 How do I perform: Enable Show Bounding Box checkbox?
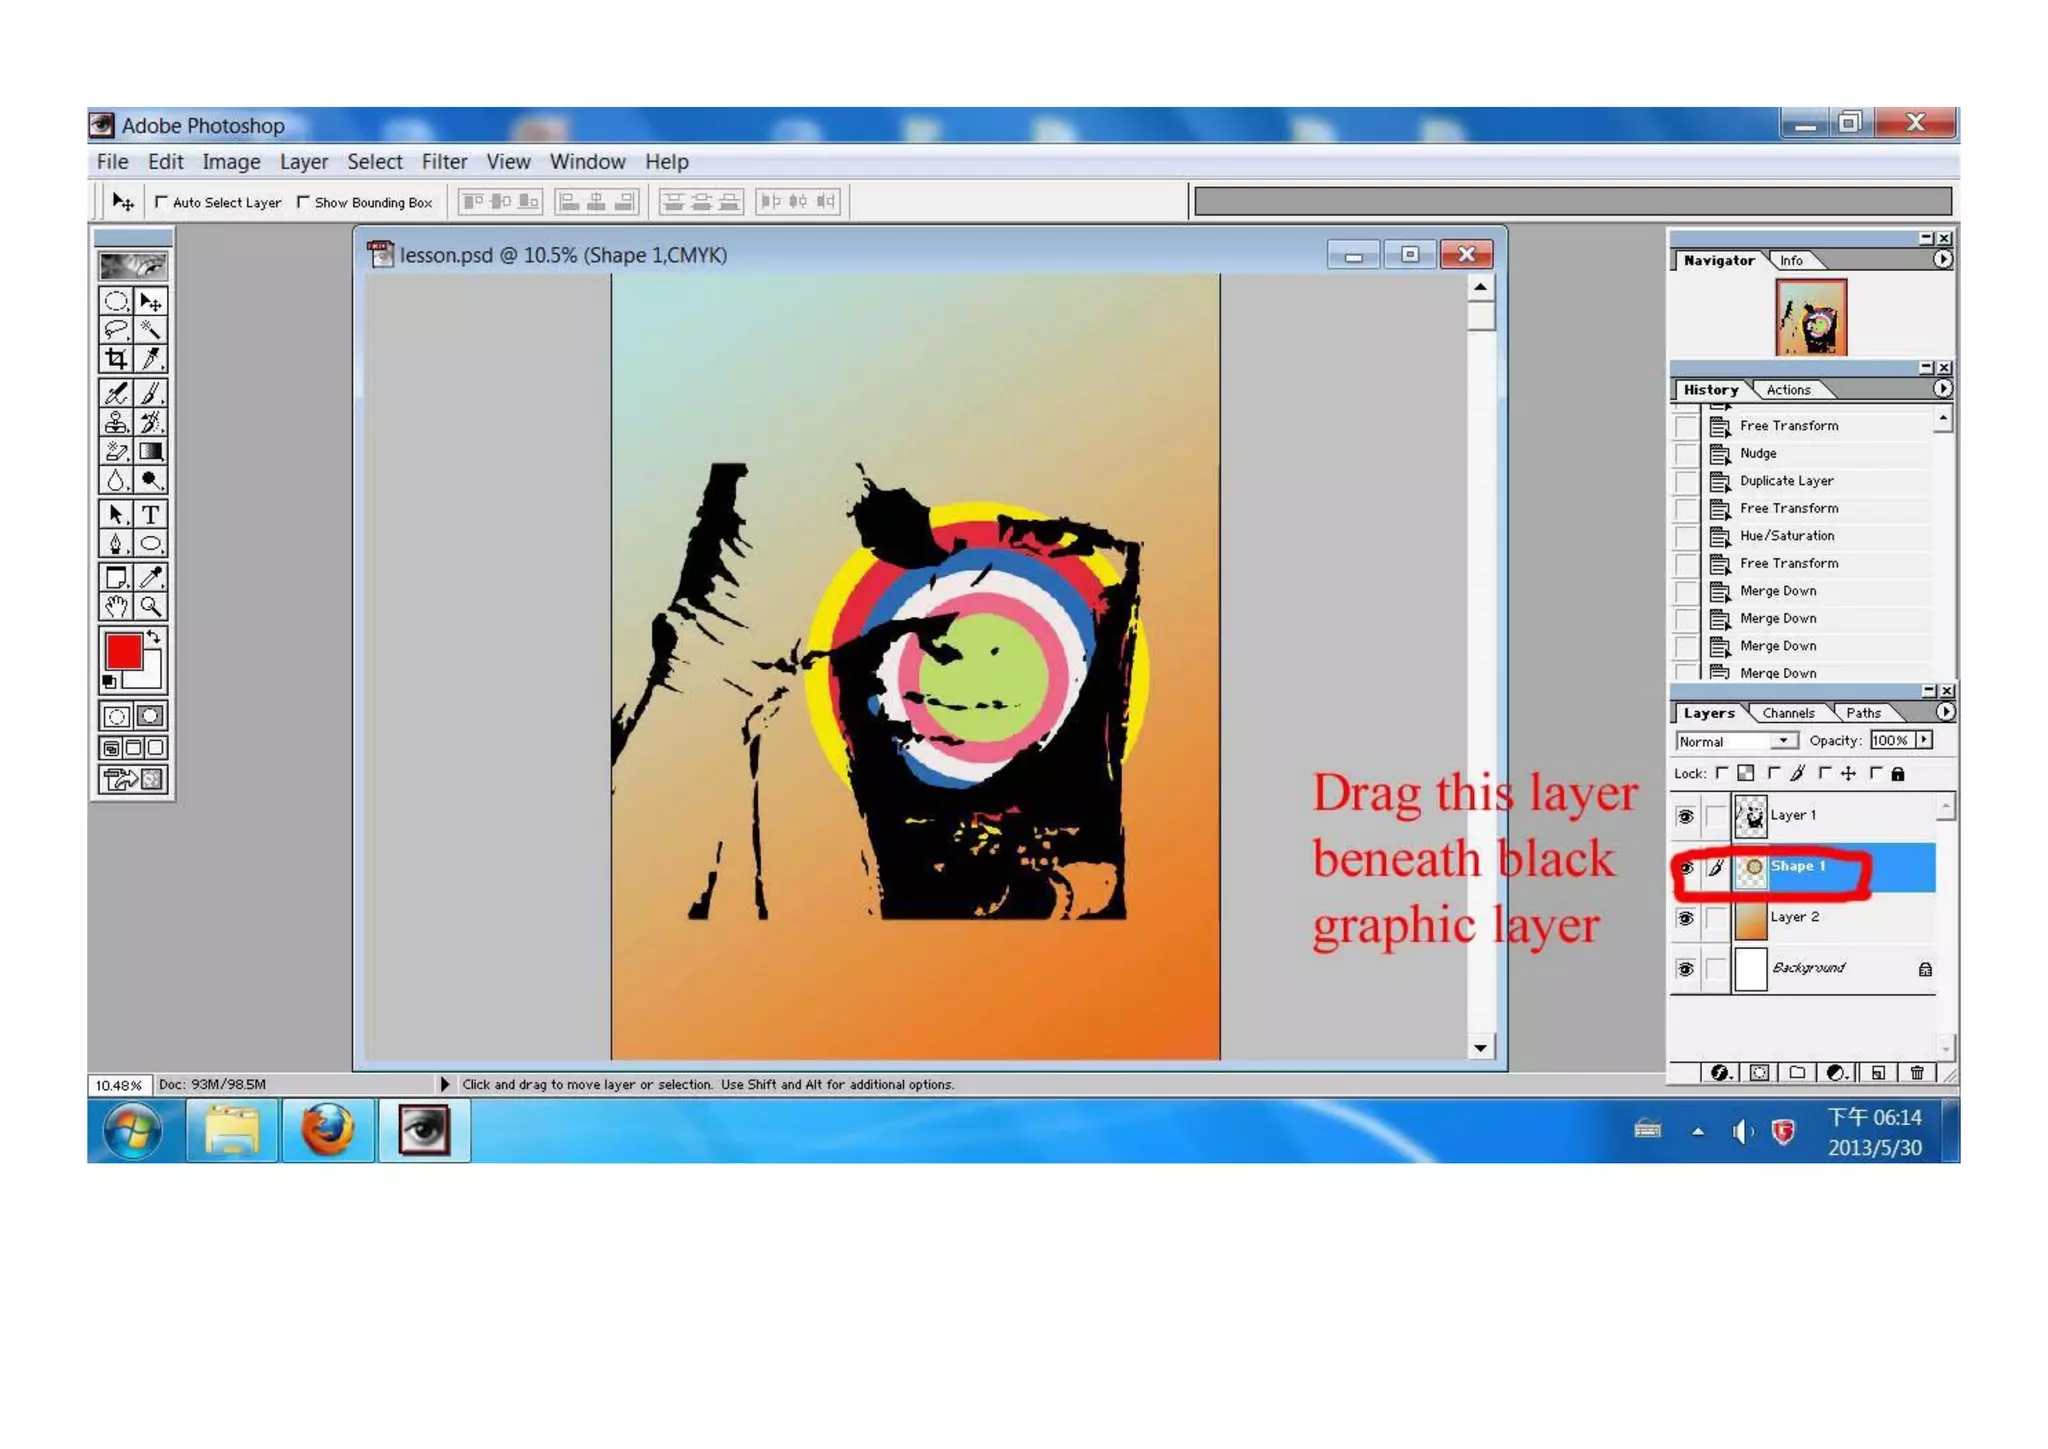(x=303, y=202)
